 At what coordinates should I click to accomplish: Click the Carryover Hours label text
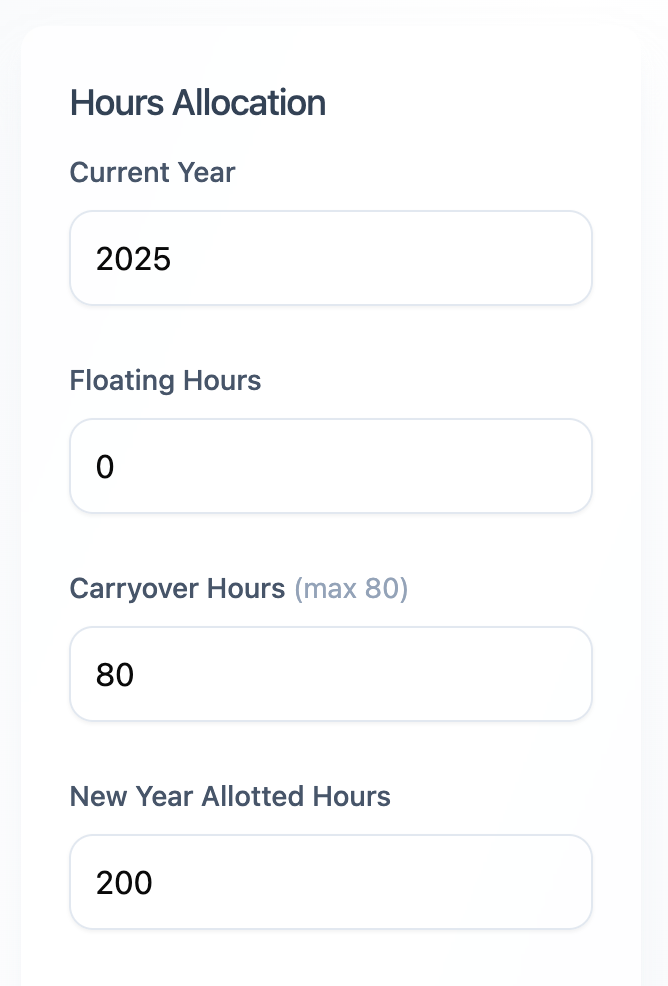[177, 588]
